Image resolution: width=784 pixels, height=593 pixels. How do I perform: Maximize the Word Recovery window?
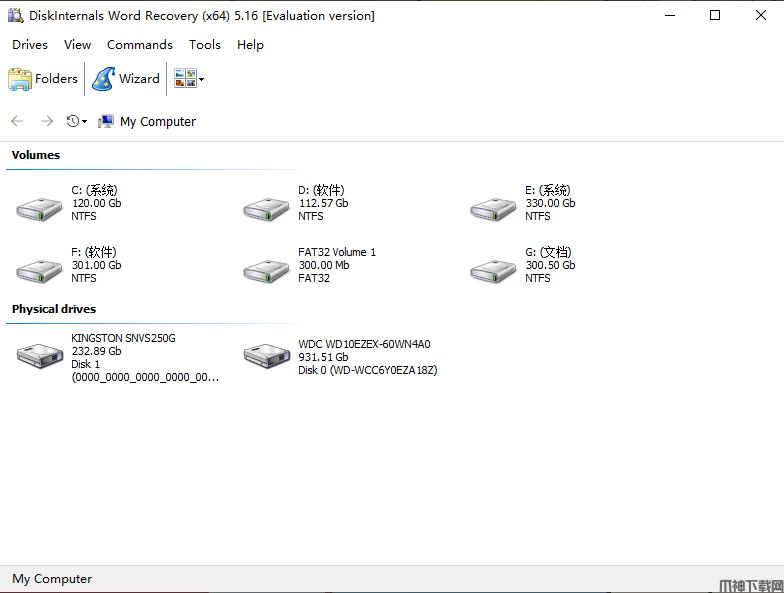[x=715, y=16]
